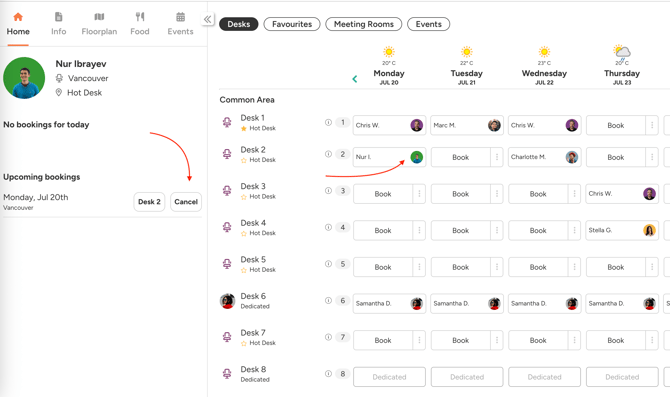Click Nur Ibrayev profile picture
Viewport: 670px width, 397px height.
pyautogui.click(x=24, y=78)
